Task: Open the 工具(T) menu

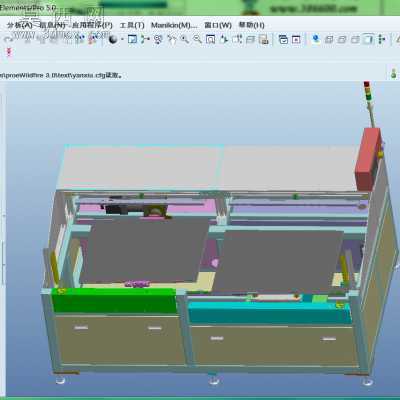Action: coord(132,25)
